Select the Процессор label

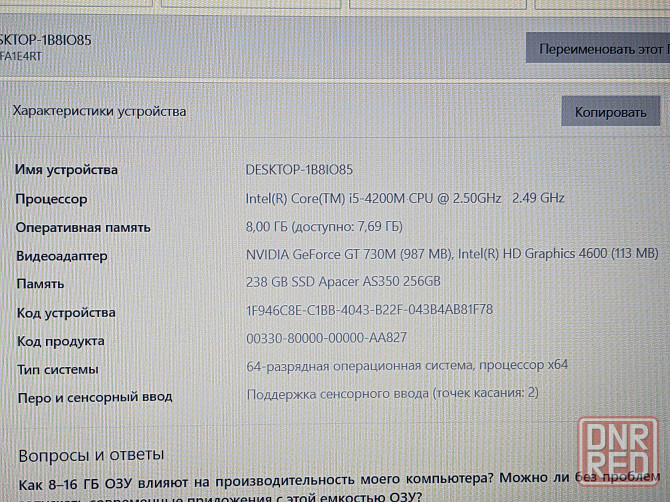pyautogui.click(x=51, y=199)
